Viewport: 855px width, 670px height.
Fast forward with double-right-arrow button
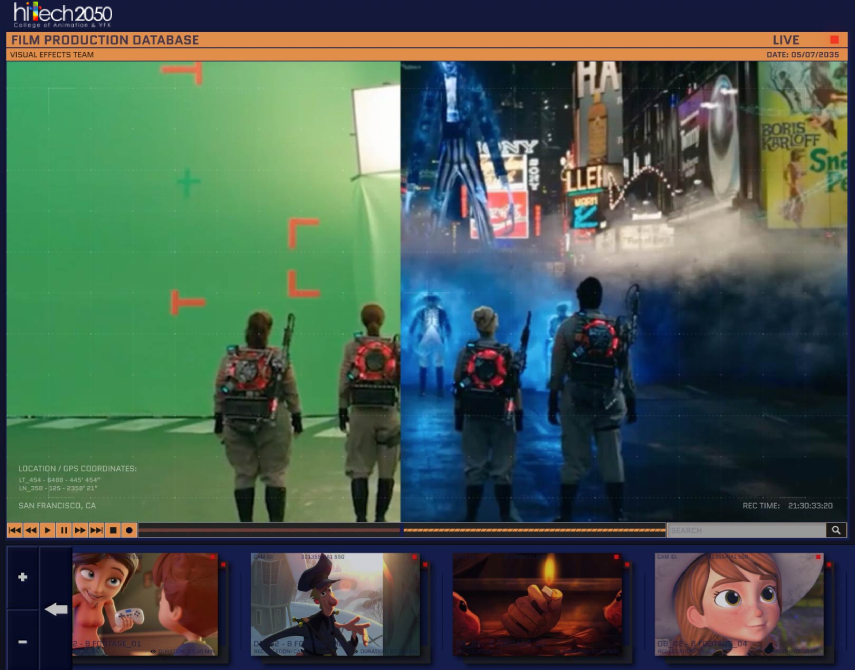tap(80, 530)
